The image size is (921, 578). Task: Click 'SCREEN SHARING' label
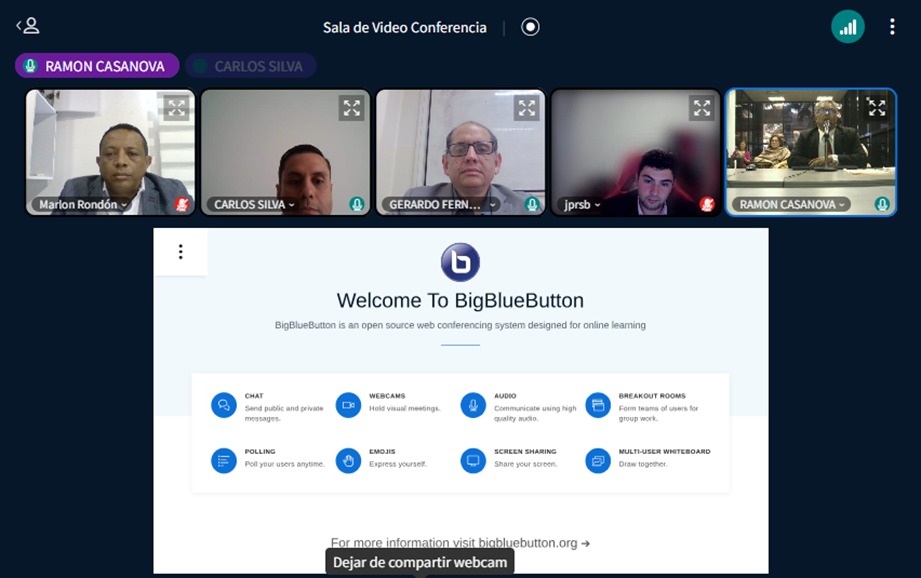point(525,452)
